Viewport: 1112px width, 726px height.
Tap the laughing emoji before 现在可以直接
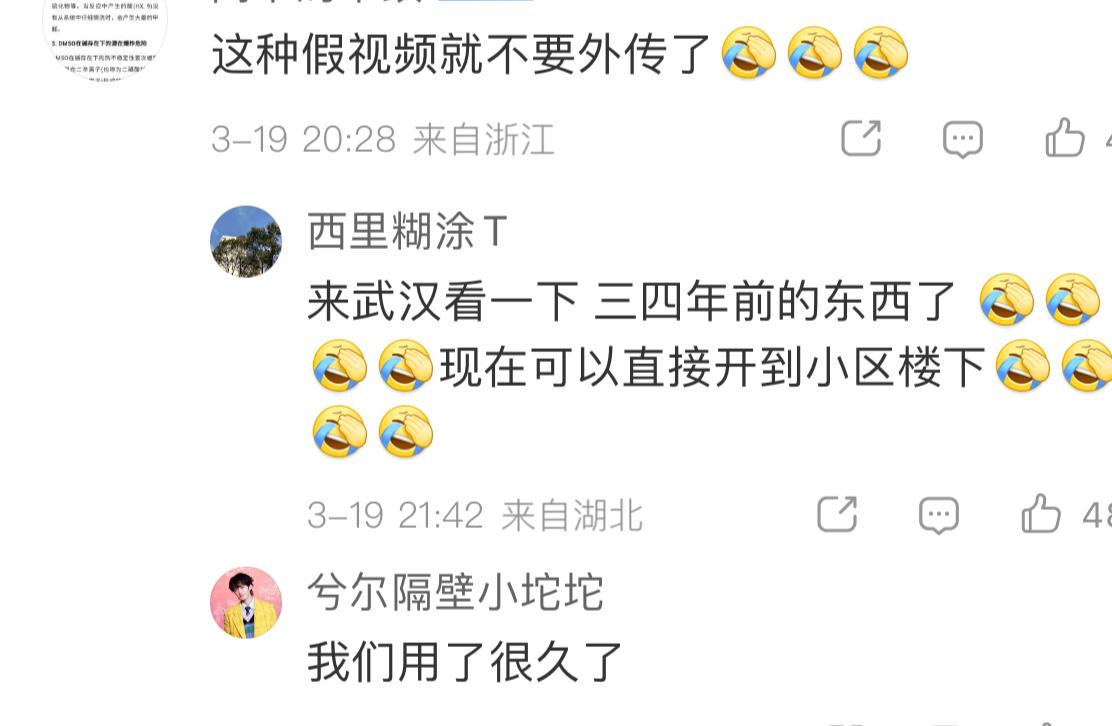click(406, 366)
